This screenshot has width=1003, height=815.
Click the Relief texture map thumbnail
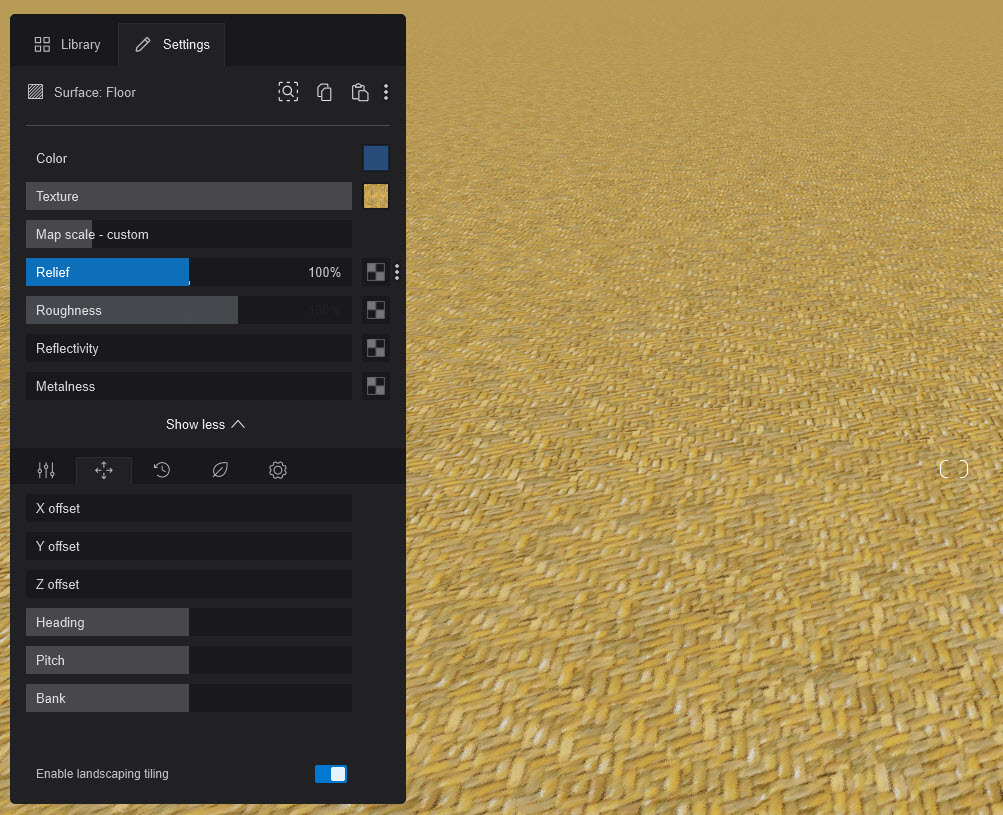point(375,271)
